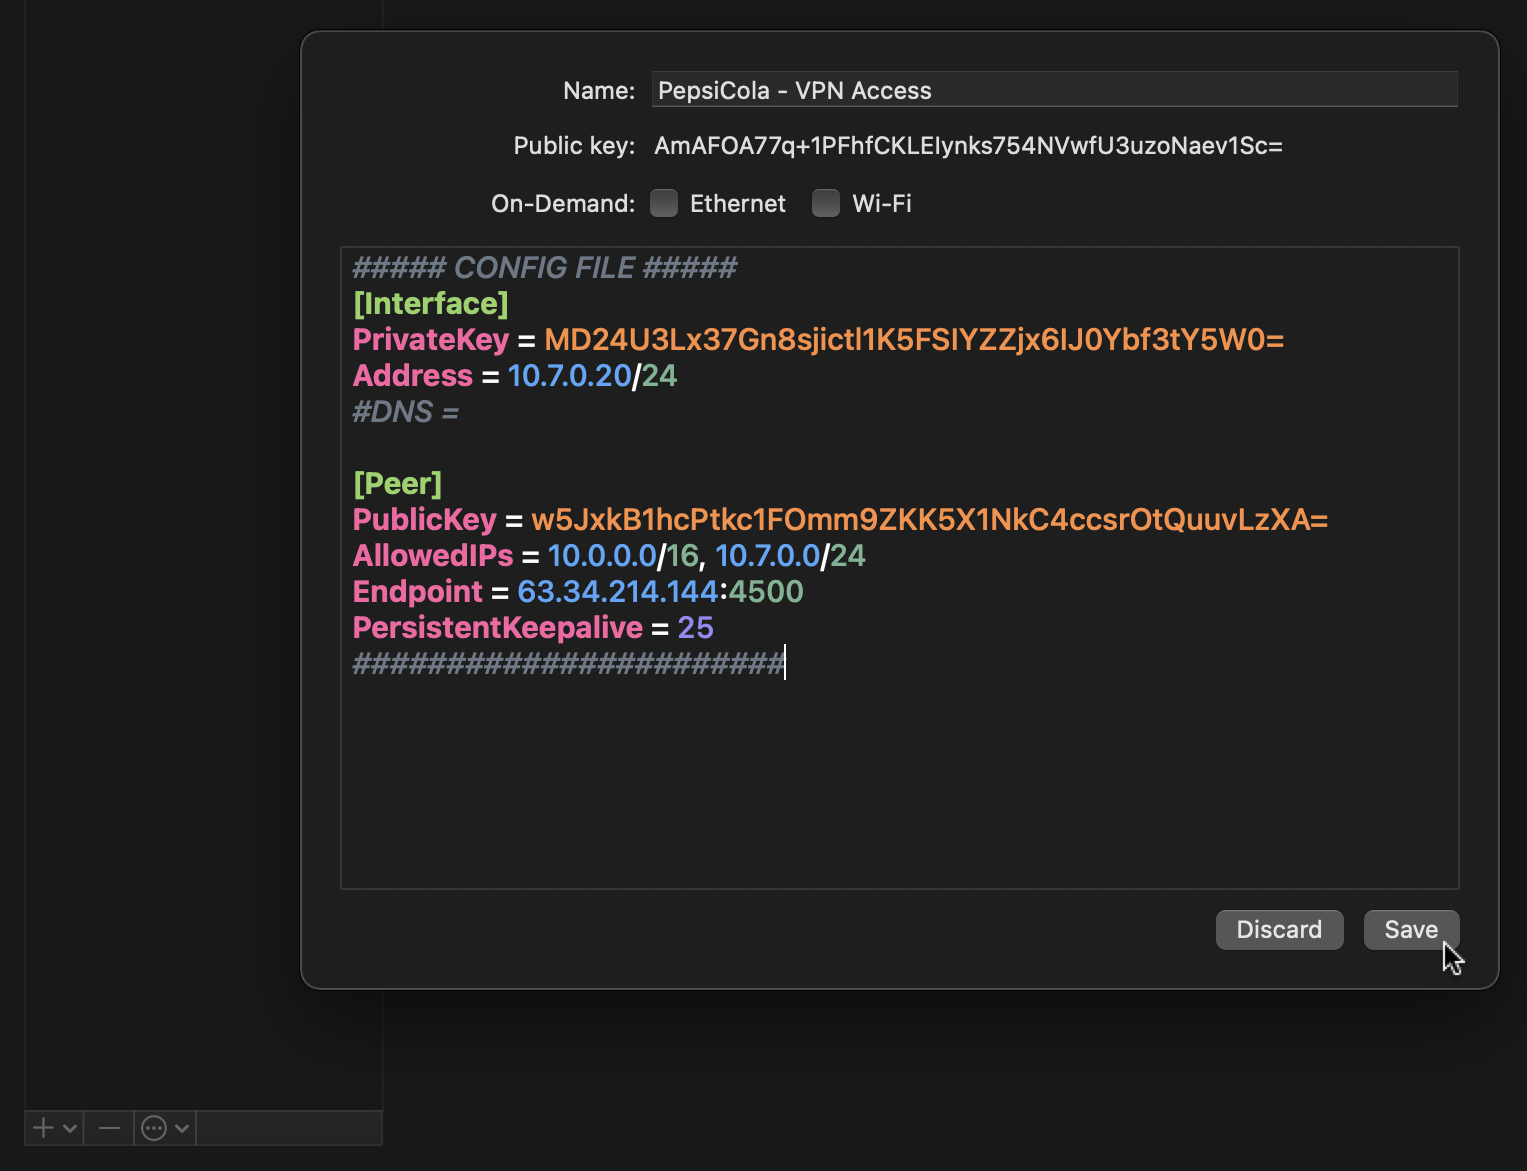Enable On-Demand for Wi-Fi
The height and width of the screenshot is (1171, 1527).
coord(826,204)
